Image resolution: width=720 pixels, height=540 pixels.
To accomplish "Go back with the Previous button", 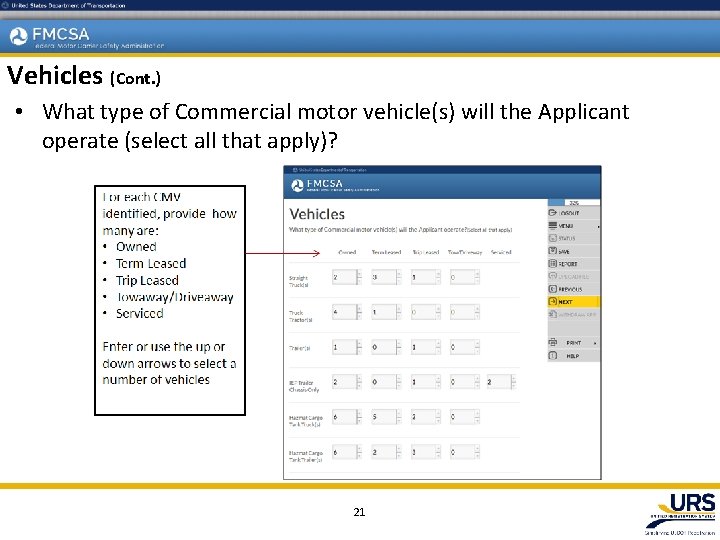I will [574, 289].
